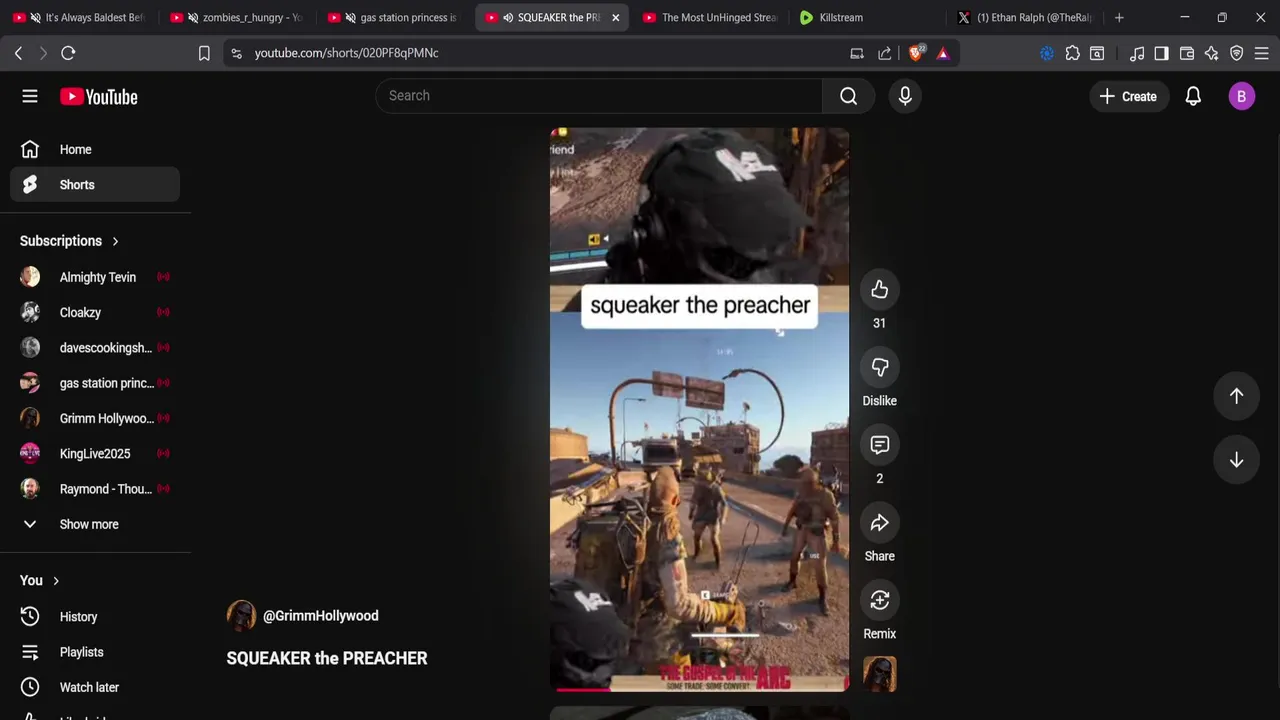Open Raymond - Thou... subscription channel
Viewport: 1280px width, 720px height.
pos(95,489)
